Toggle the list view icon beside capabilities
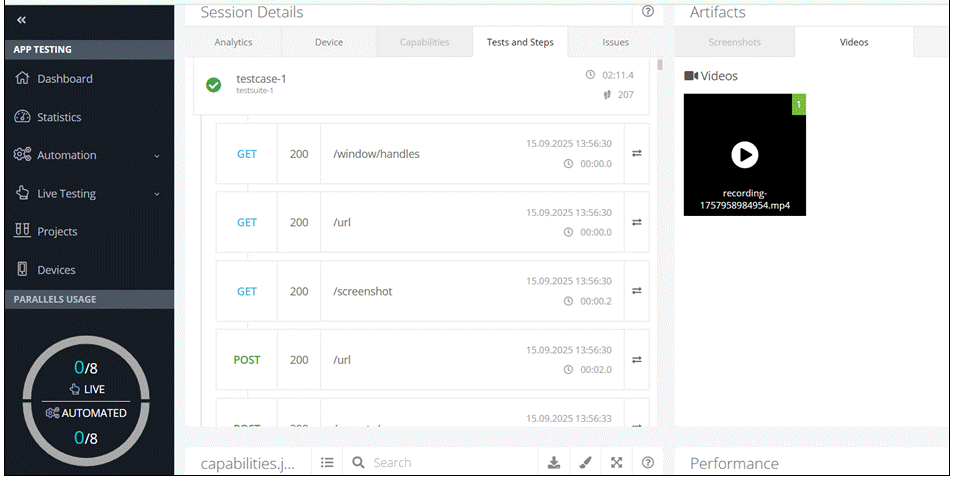This screenshot has height=481, width=955. [x=327, y=463]
